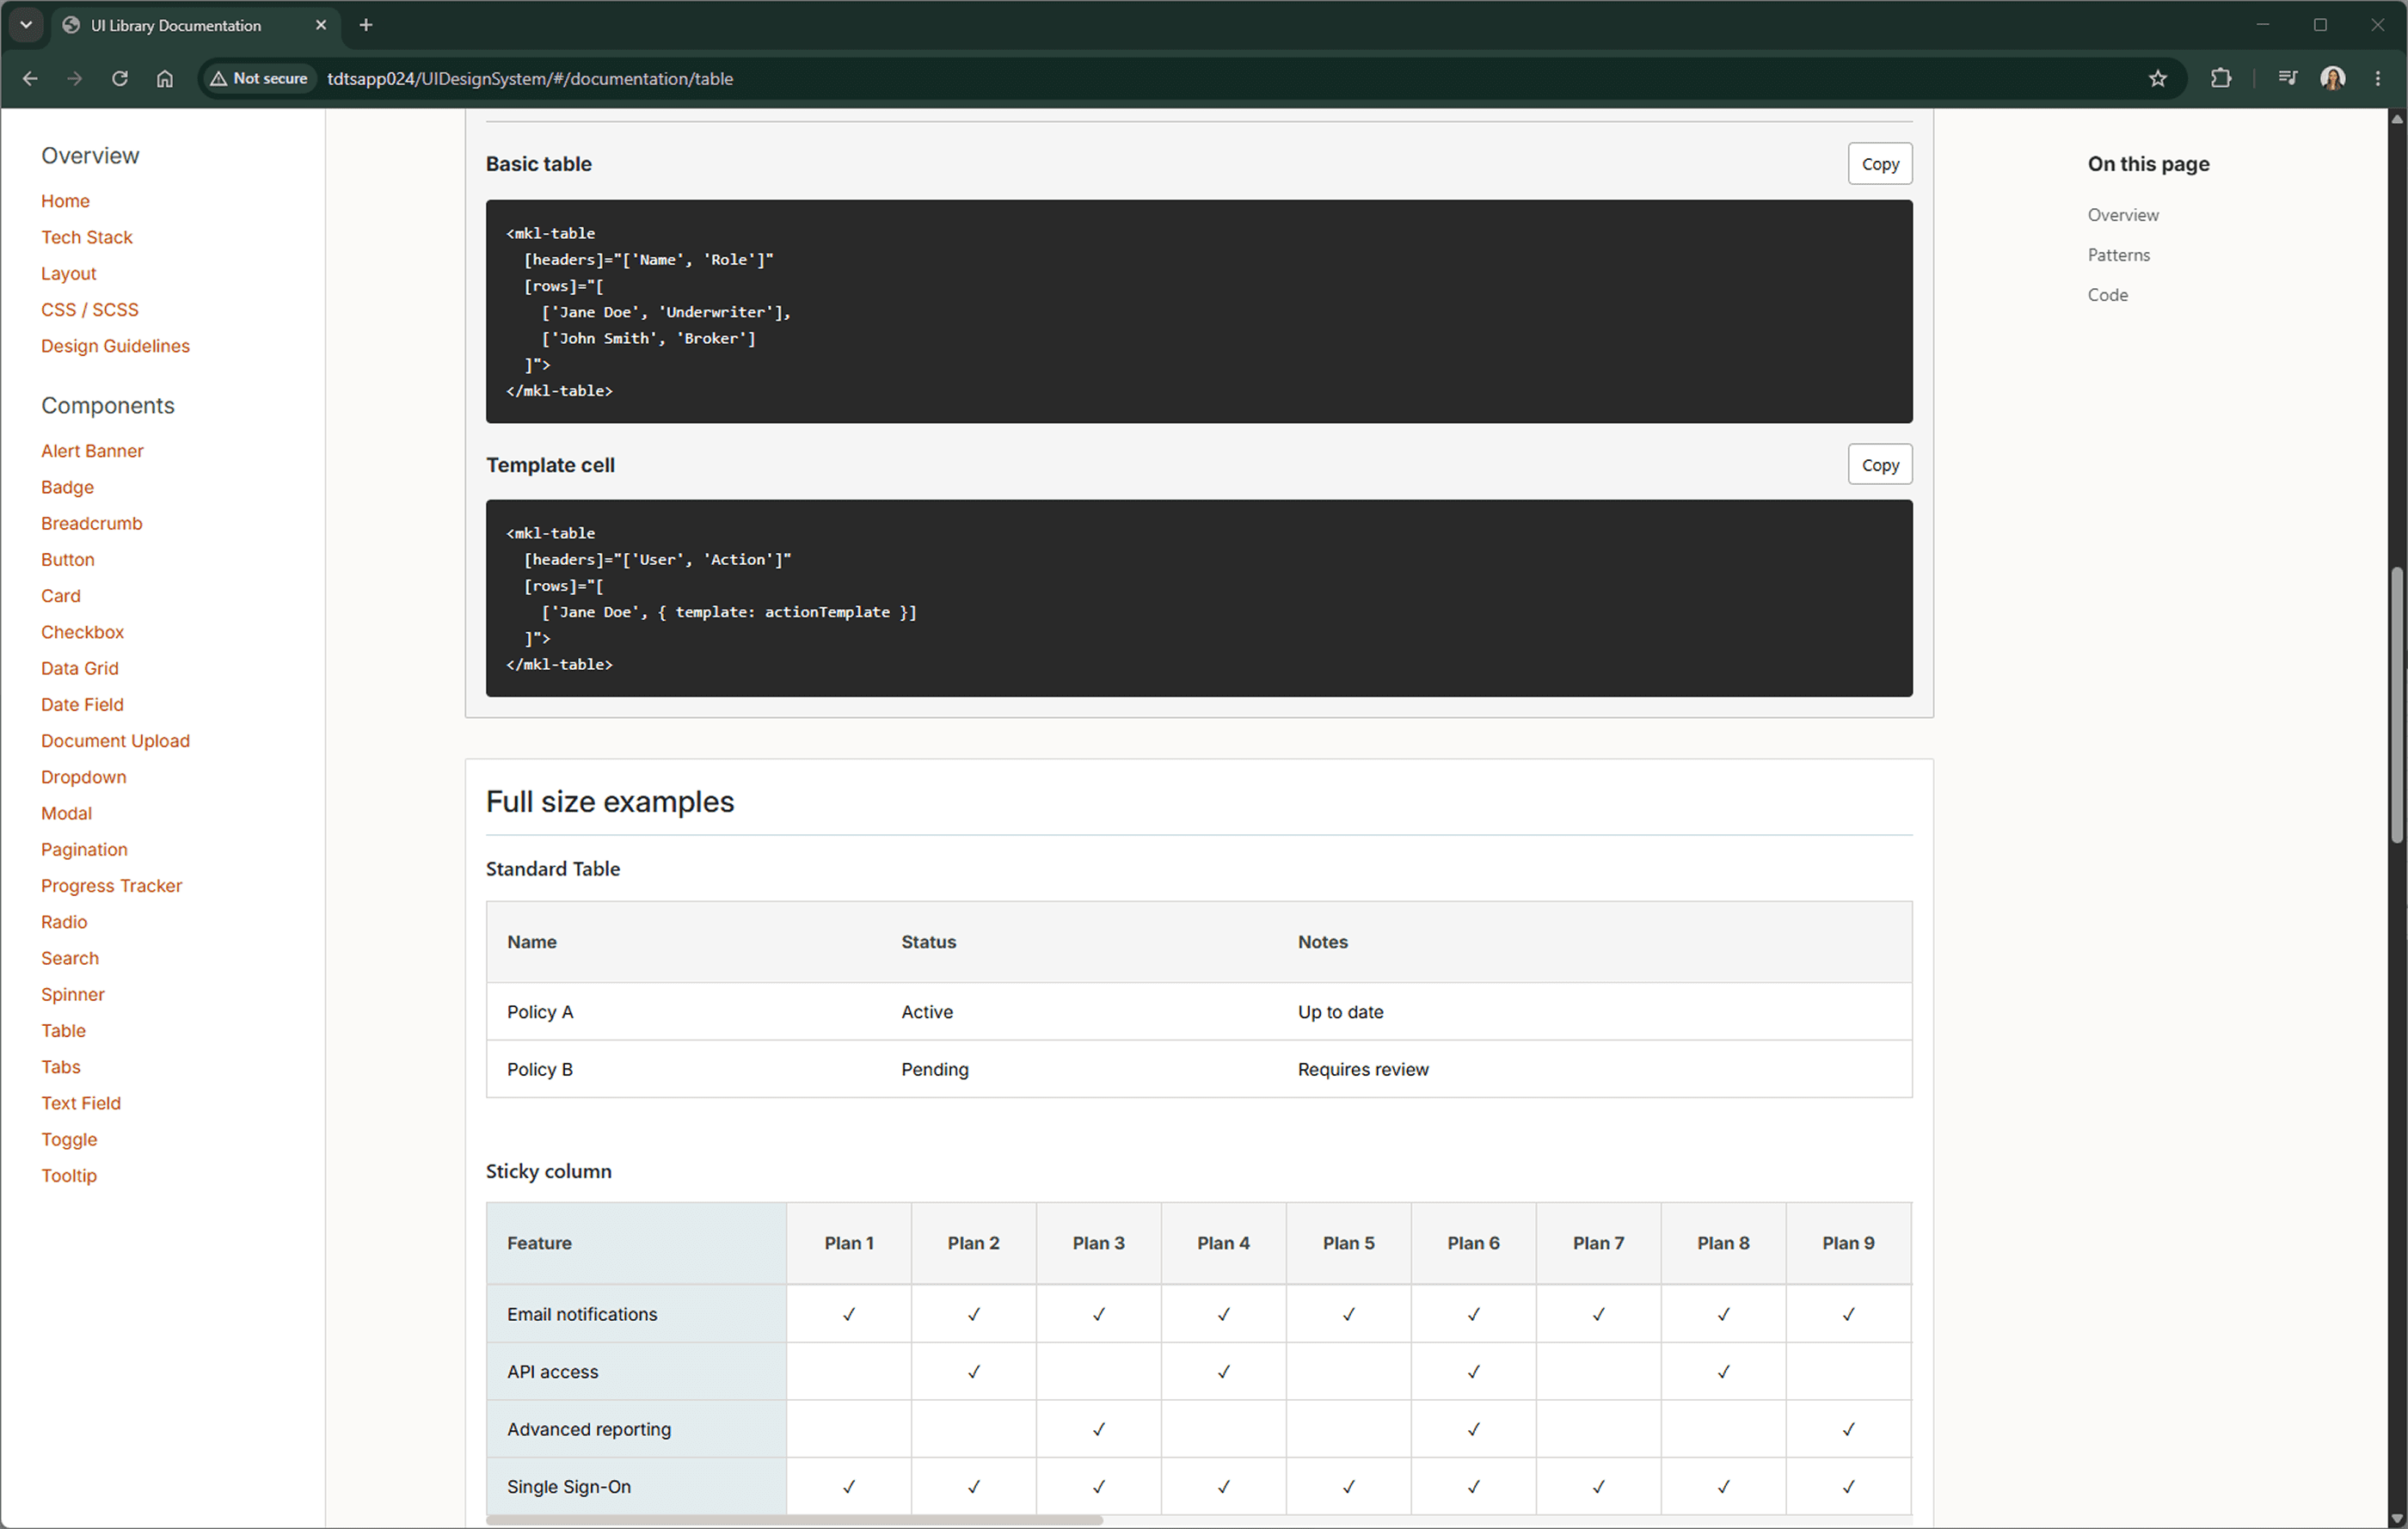The height and width of the screenshot is (1529, 2408).
Task: Open the Button component page
Action: [x=68, y=559]
